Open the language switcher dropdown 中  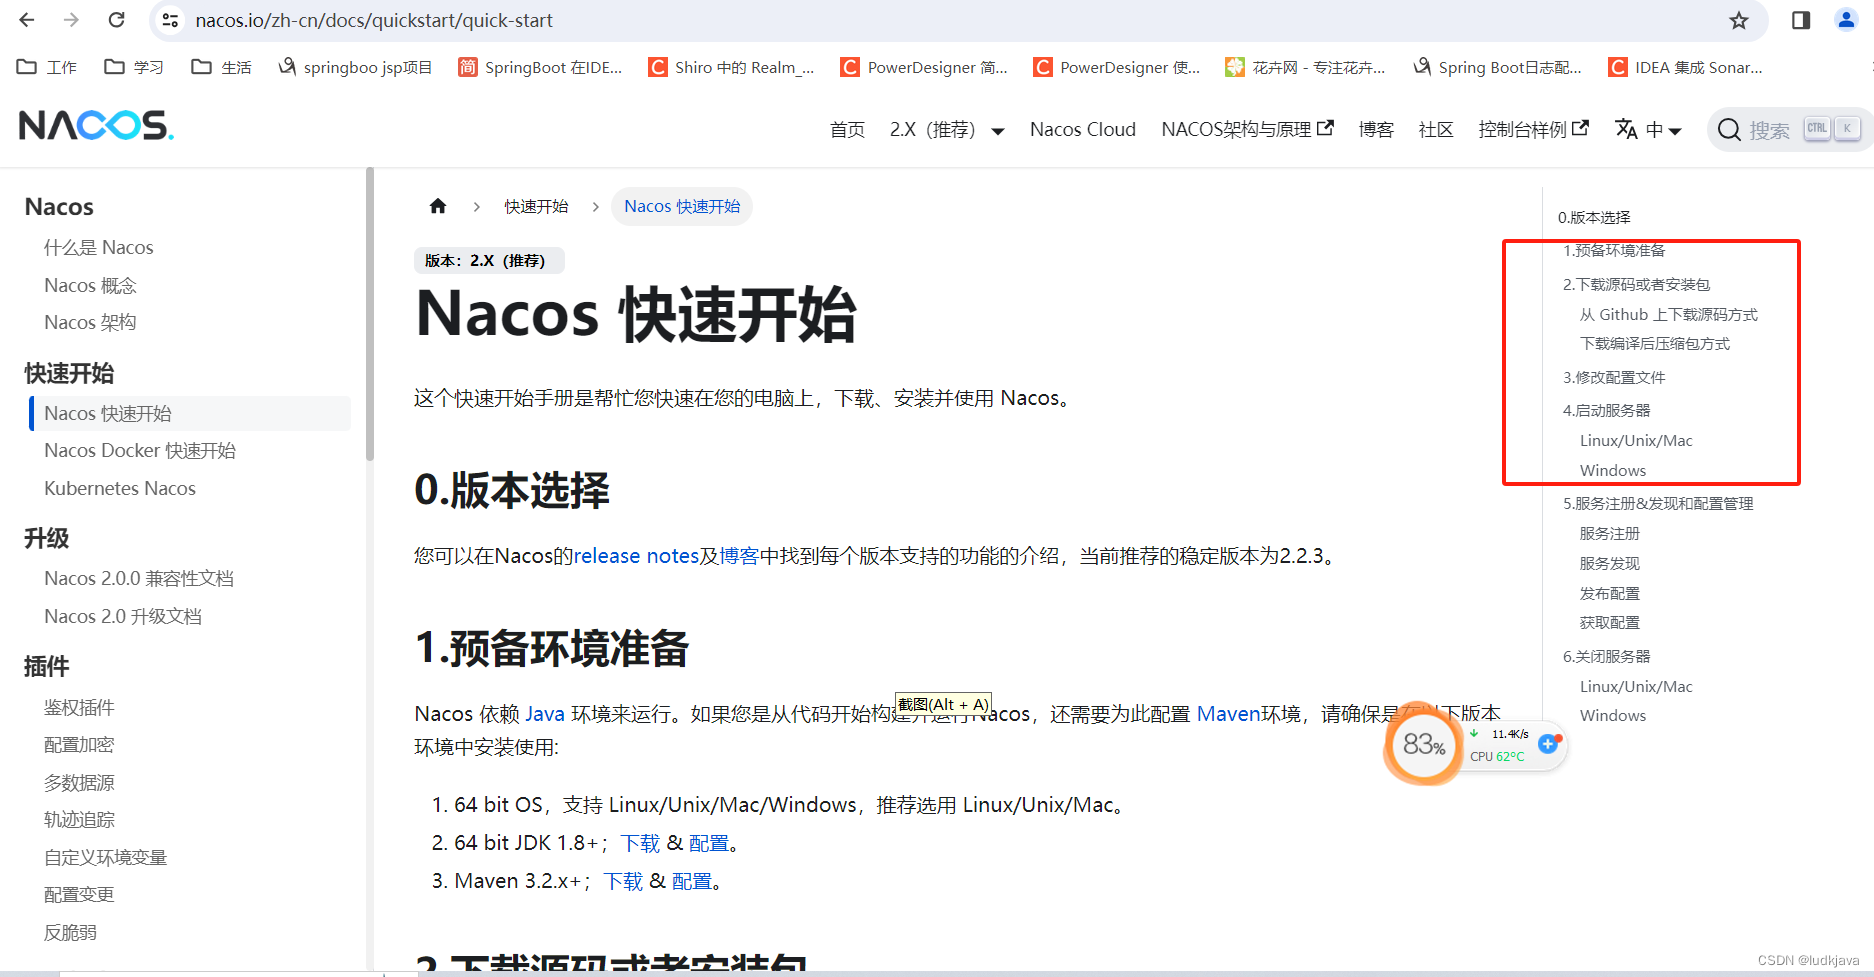[x=1649, y=129]
